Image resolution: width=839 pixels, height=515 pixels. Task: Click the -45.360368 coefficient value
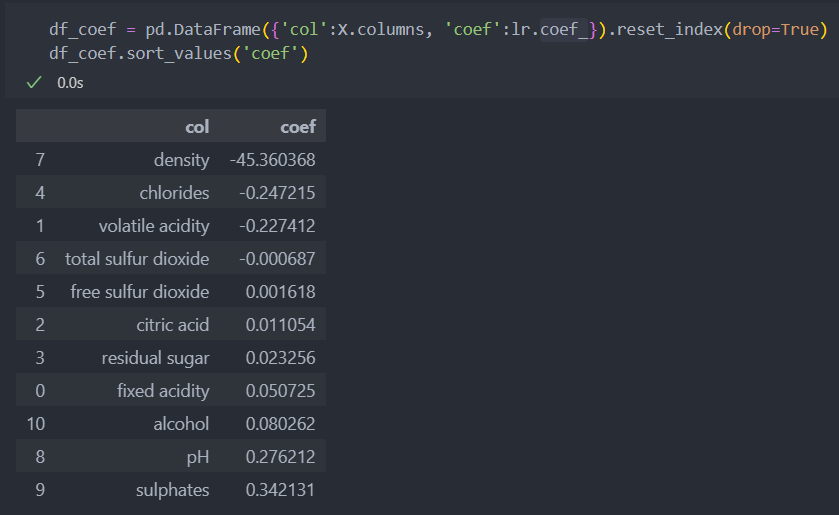click(272, 160)
